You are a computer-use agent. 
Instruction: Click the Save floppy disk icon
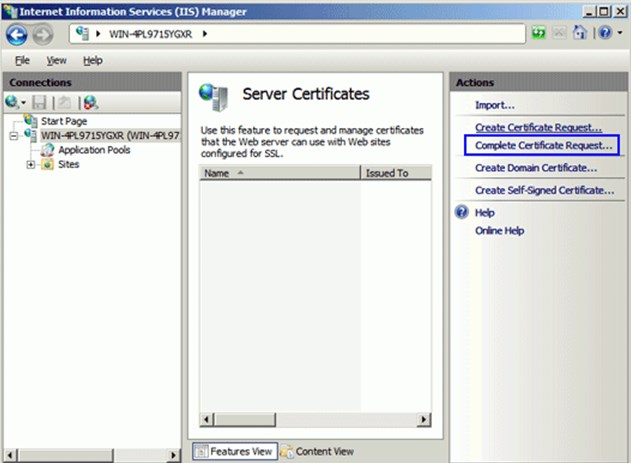[39, 103]
